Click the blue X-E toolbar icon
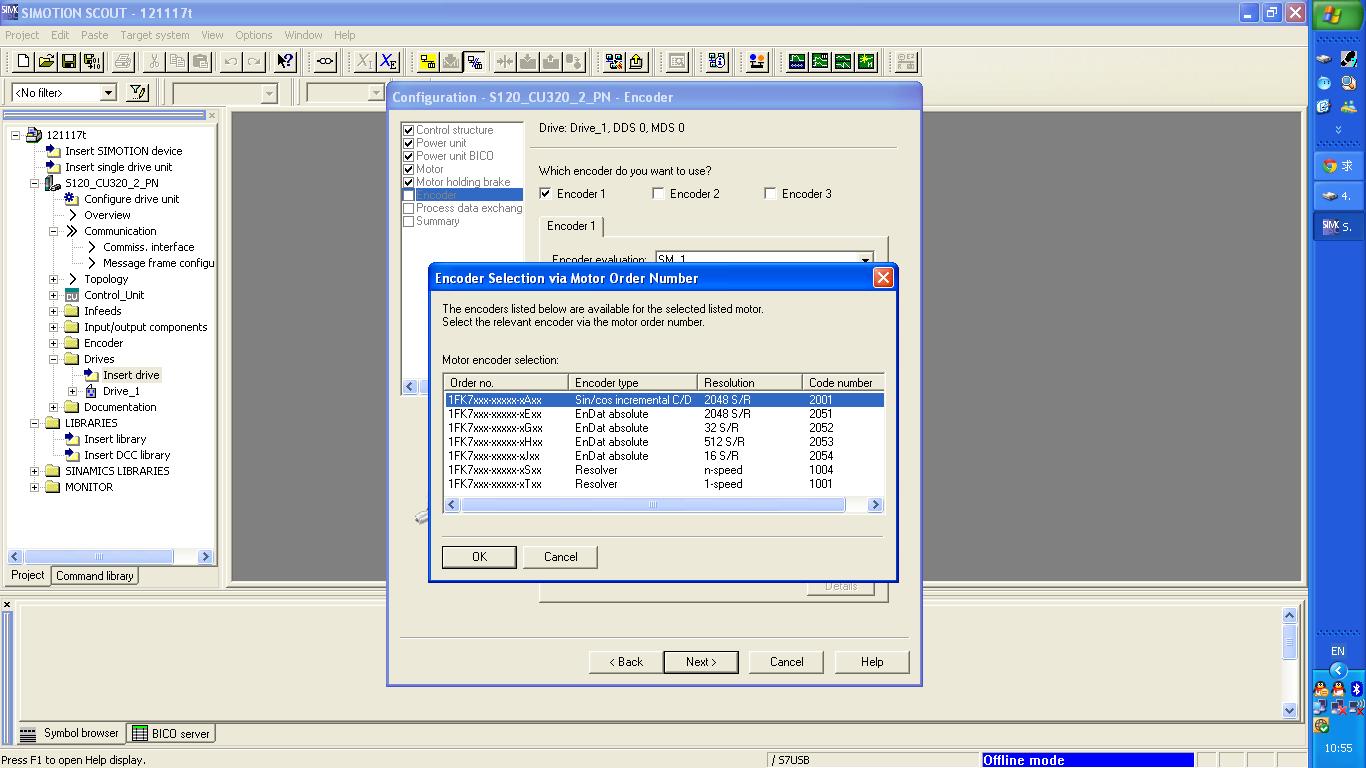This screenshot has width=1366, height=768. coord(388,62)
